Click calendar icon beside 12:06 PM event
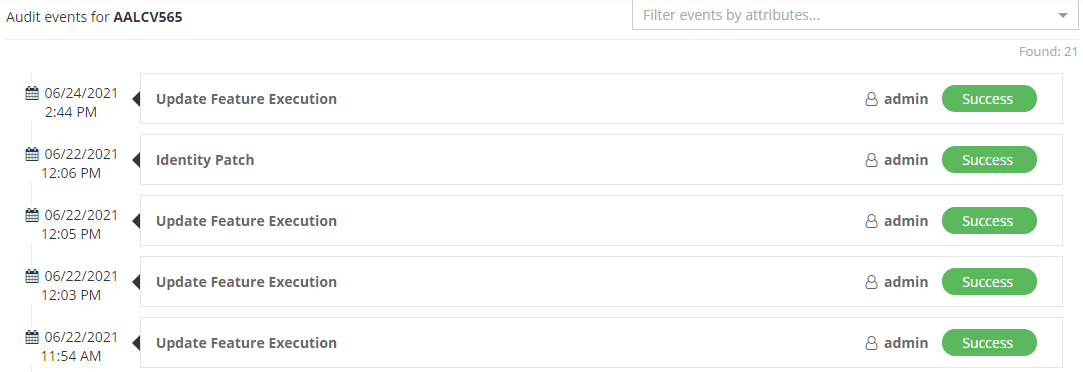 pos(32,154)
